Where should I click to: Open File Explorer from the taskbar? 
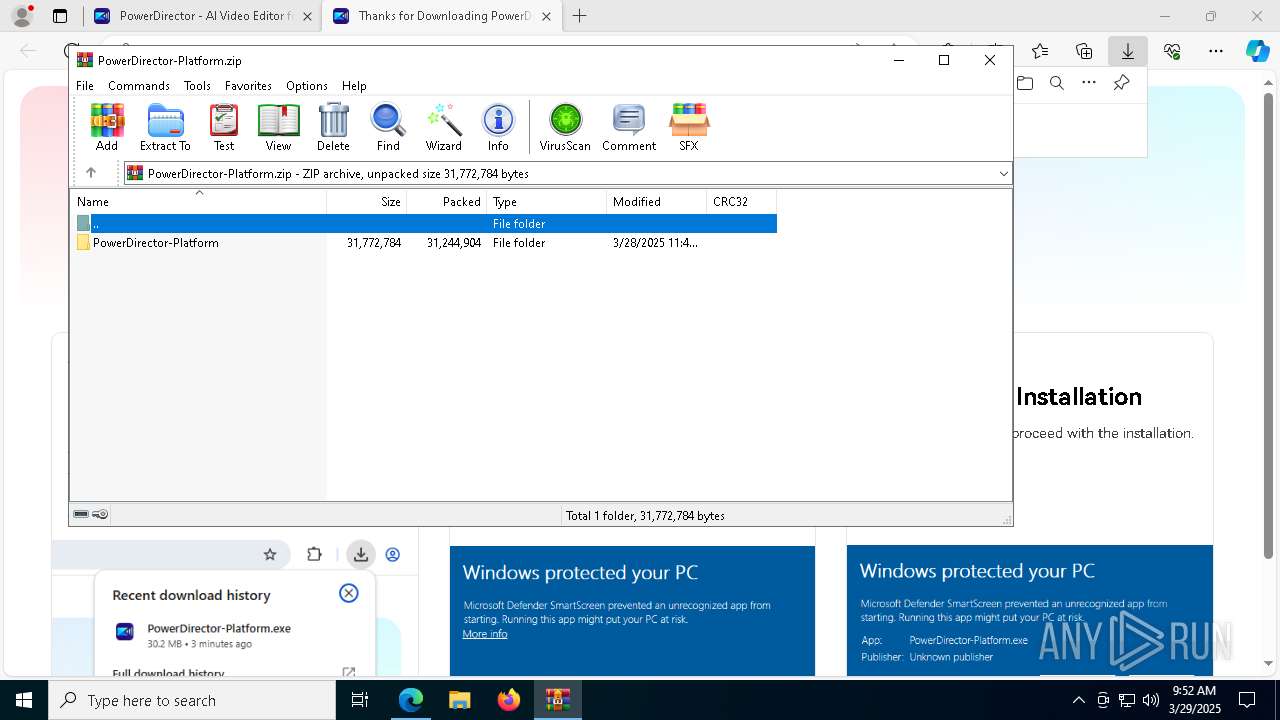pos(459,700)
